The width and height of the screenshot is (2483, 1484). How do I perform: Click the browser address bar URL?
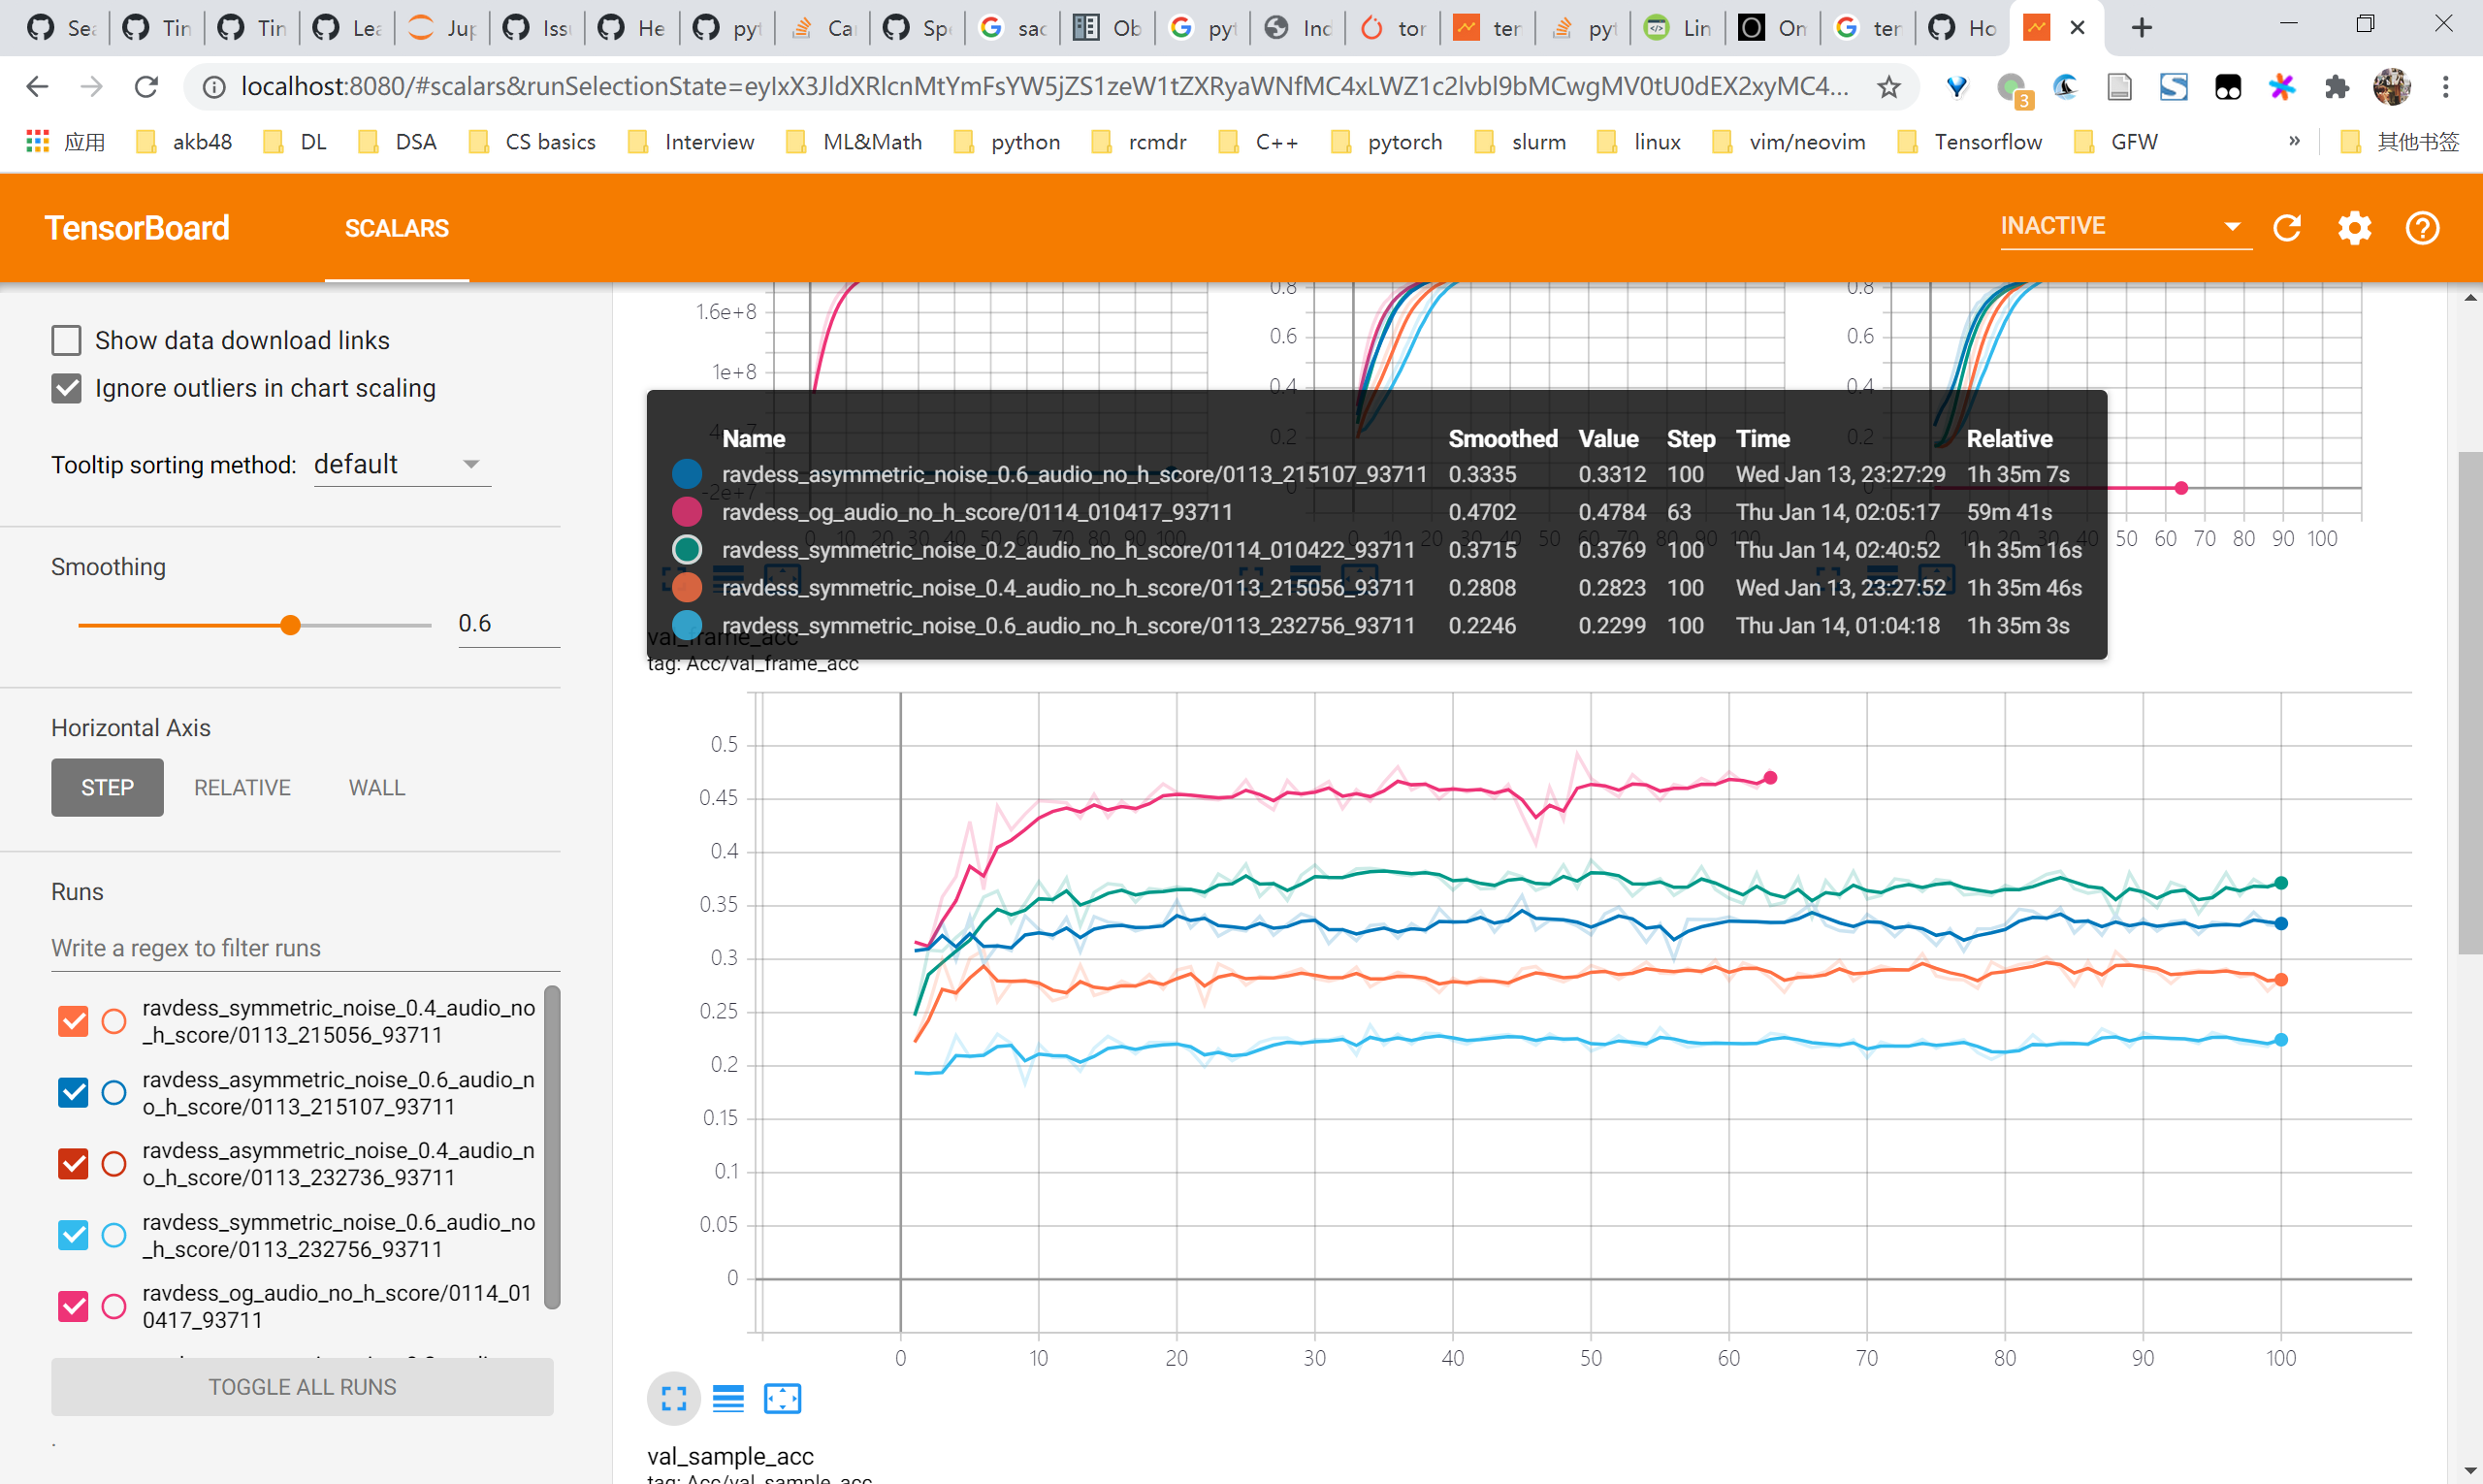click(x=1043, y=87)
